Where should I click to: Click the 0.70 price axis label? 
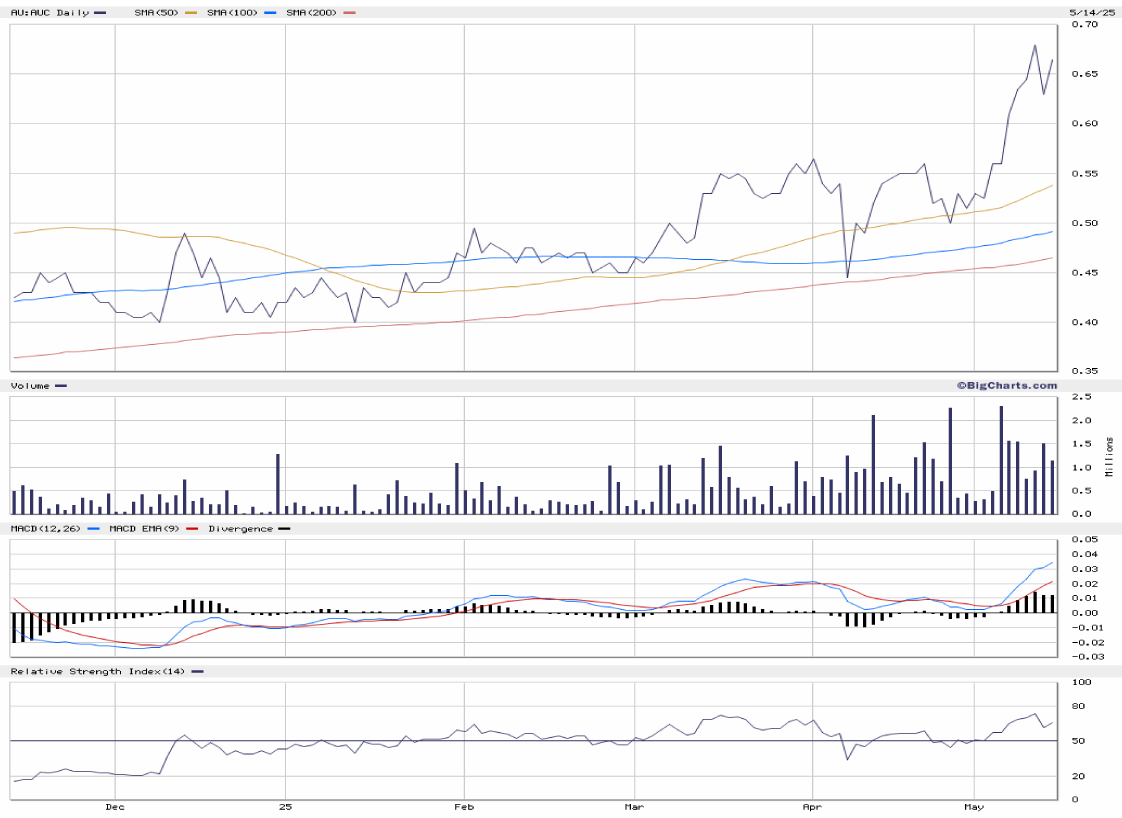(x=1084, y=25)
